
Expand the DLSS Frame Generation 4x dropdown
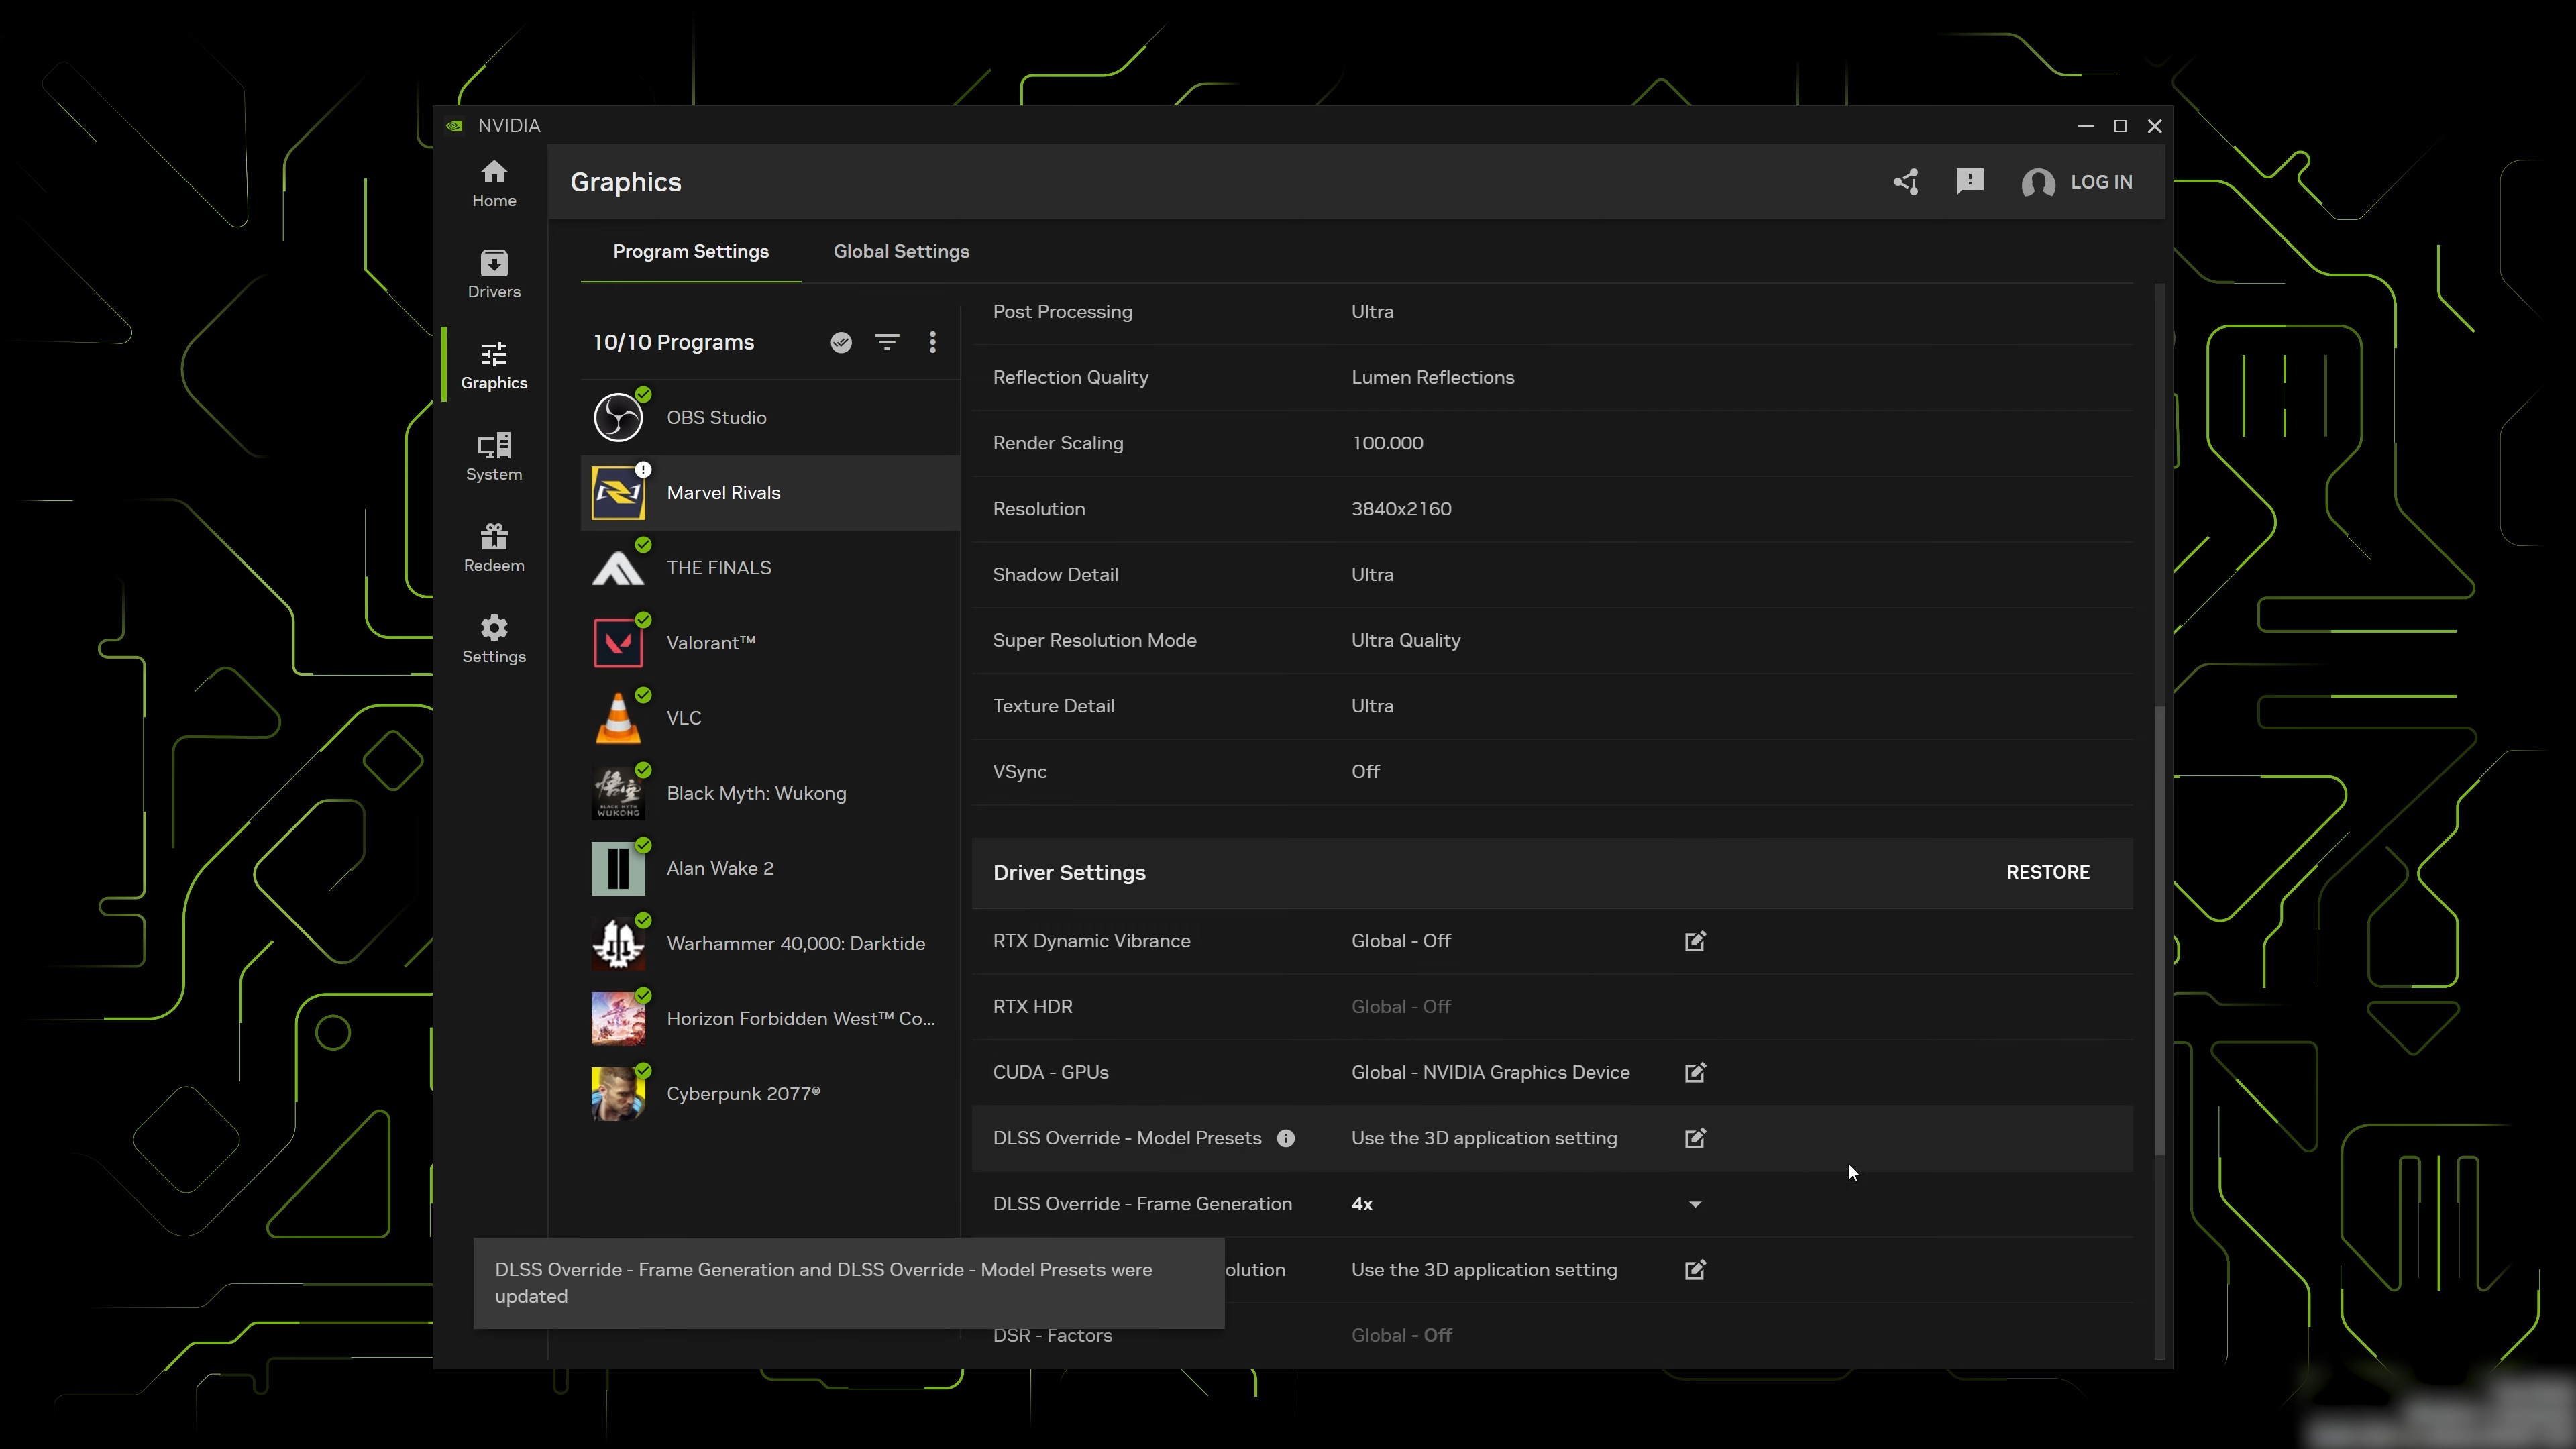click(x=1694, y=1204)
